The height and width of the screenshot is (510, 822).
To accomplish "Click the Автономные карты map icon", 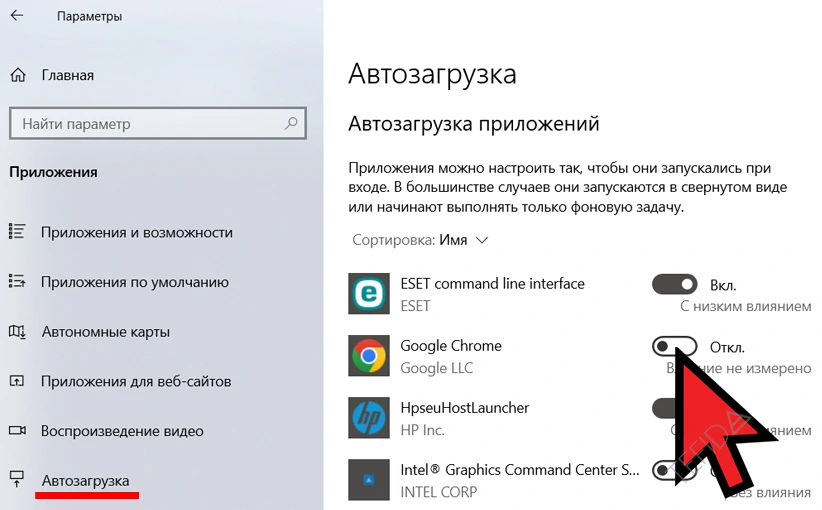I will [x=17, y=331].
